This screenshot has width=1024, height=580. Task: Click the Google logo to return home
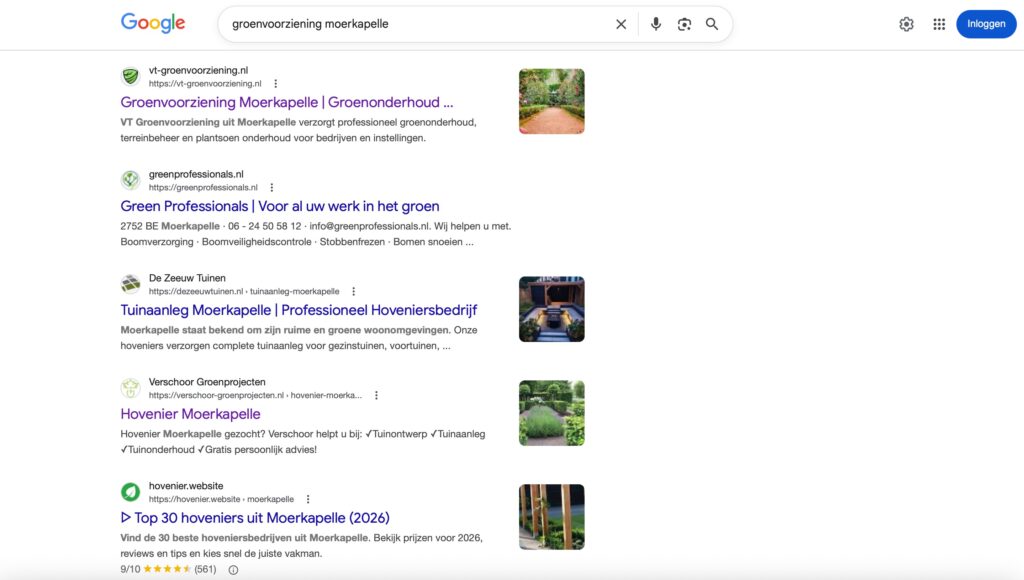click(x=152, y=22)
